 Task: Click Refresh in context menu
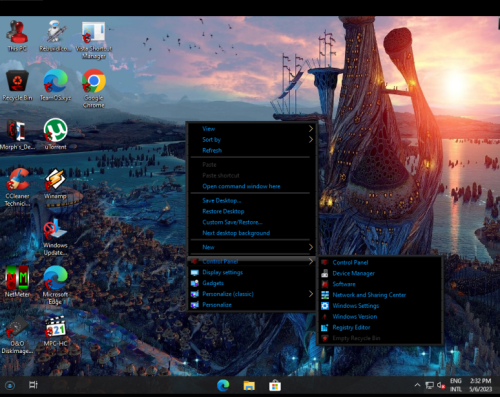coord(252,150)
